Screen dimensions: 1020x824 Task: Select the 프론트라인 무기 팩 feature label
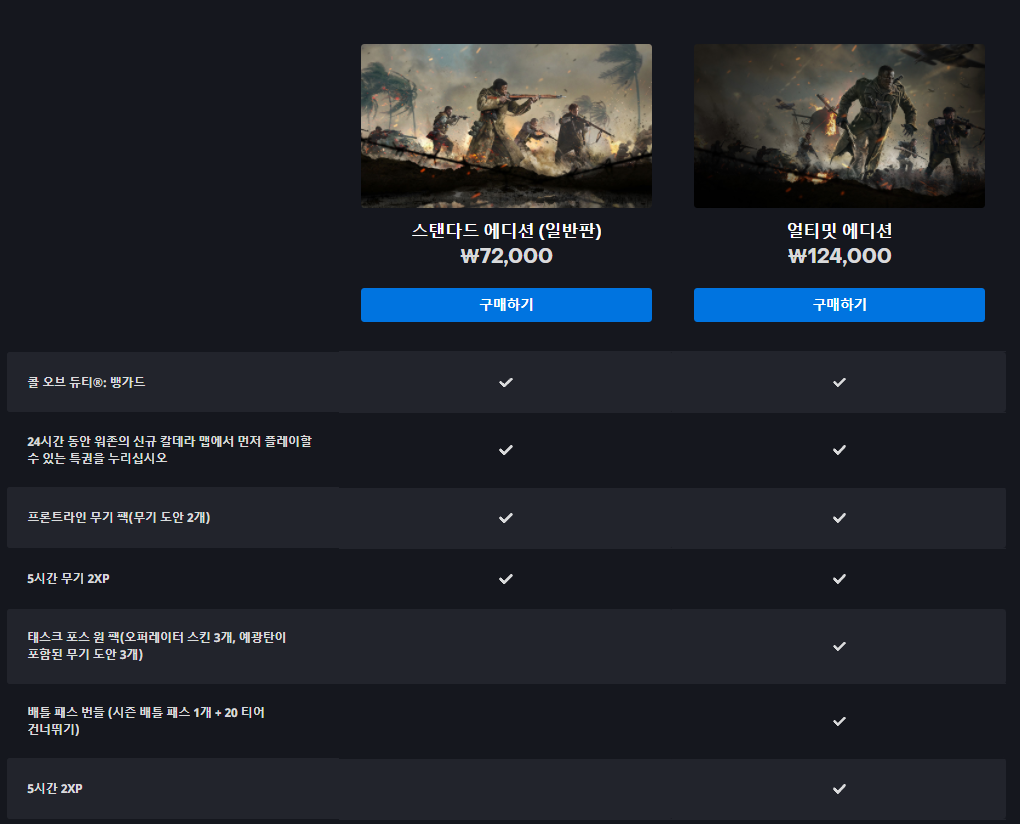[118, 518]
